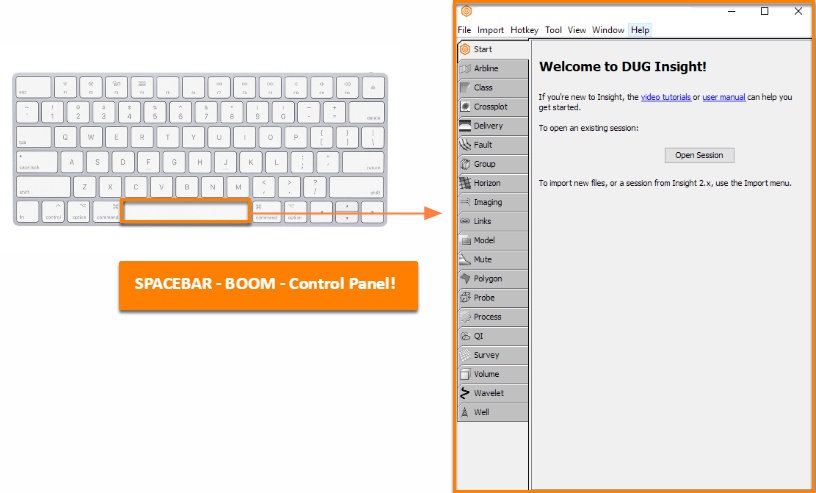Minimize the DUG Insight window

pyautogui.click(x=732, y=11)
